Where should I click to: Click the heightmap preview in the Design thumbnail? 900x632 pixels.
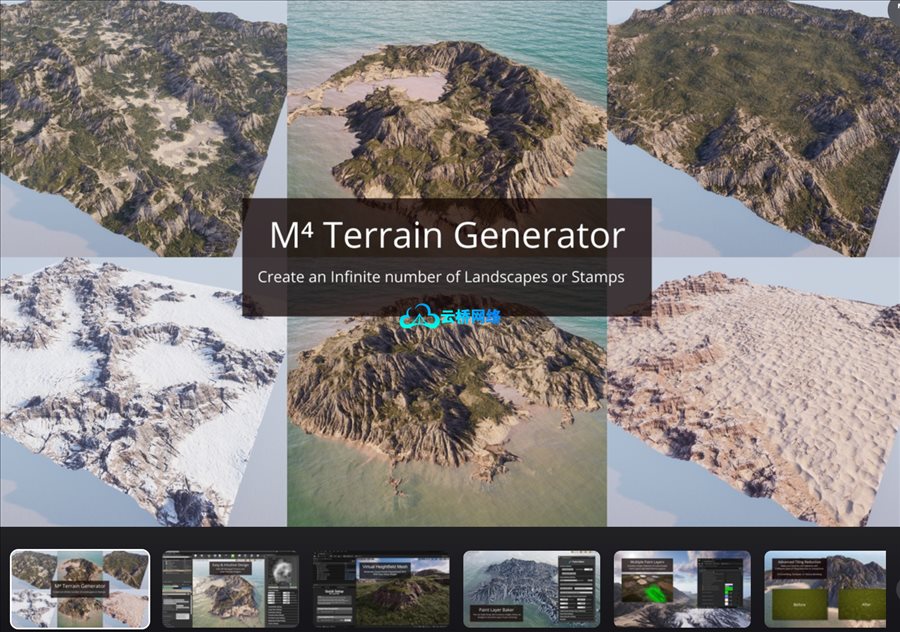tap(282, 571)
